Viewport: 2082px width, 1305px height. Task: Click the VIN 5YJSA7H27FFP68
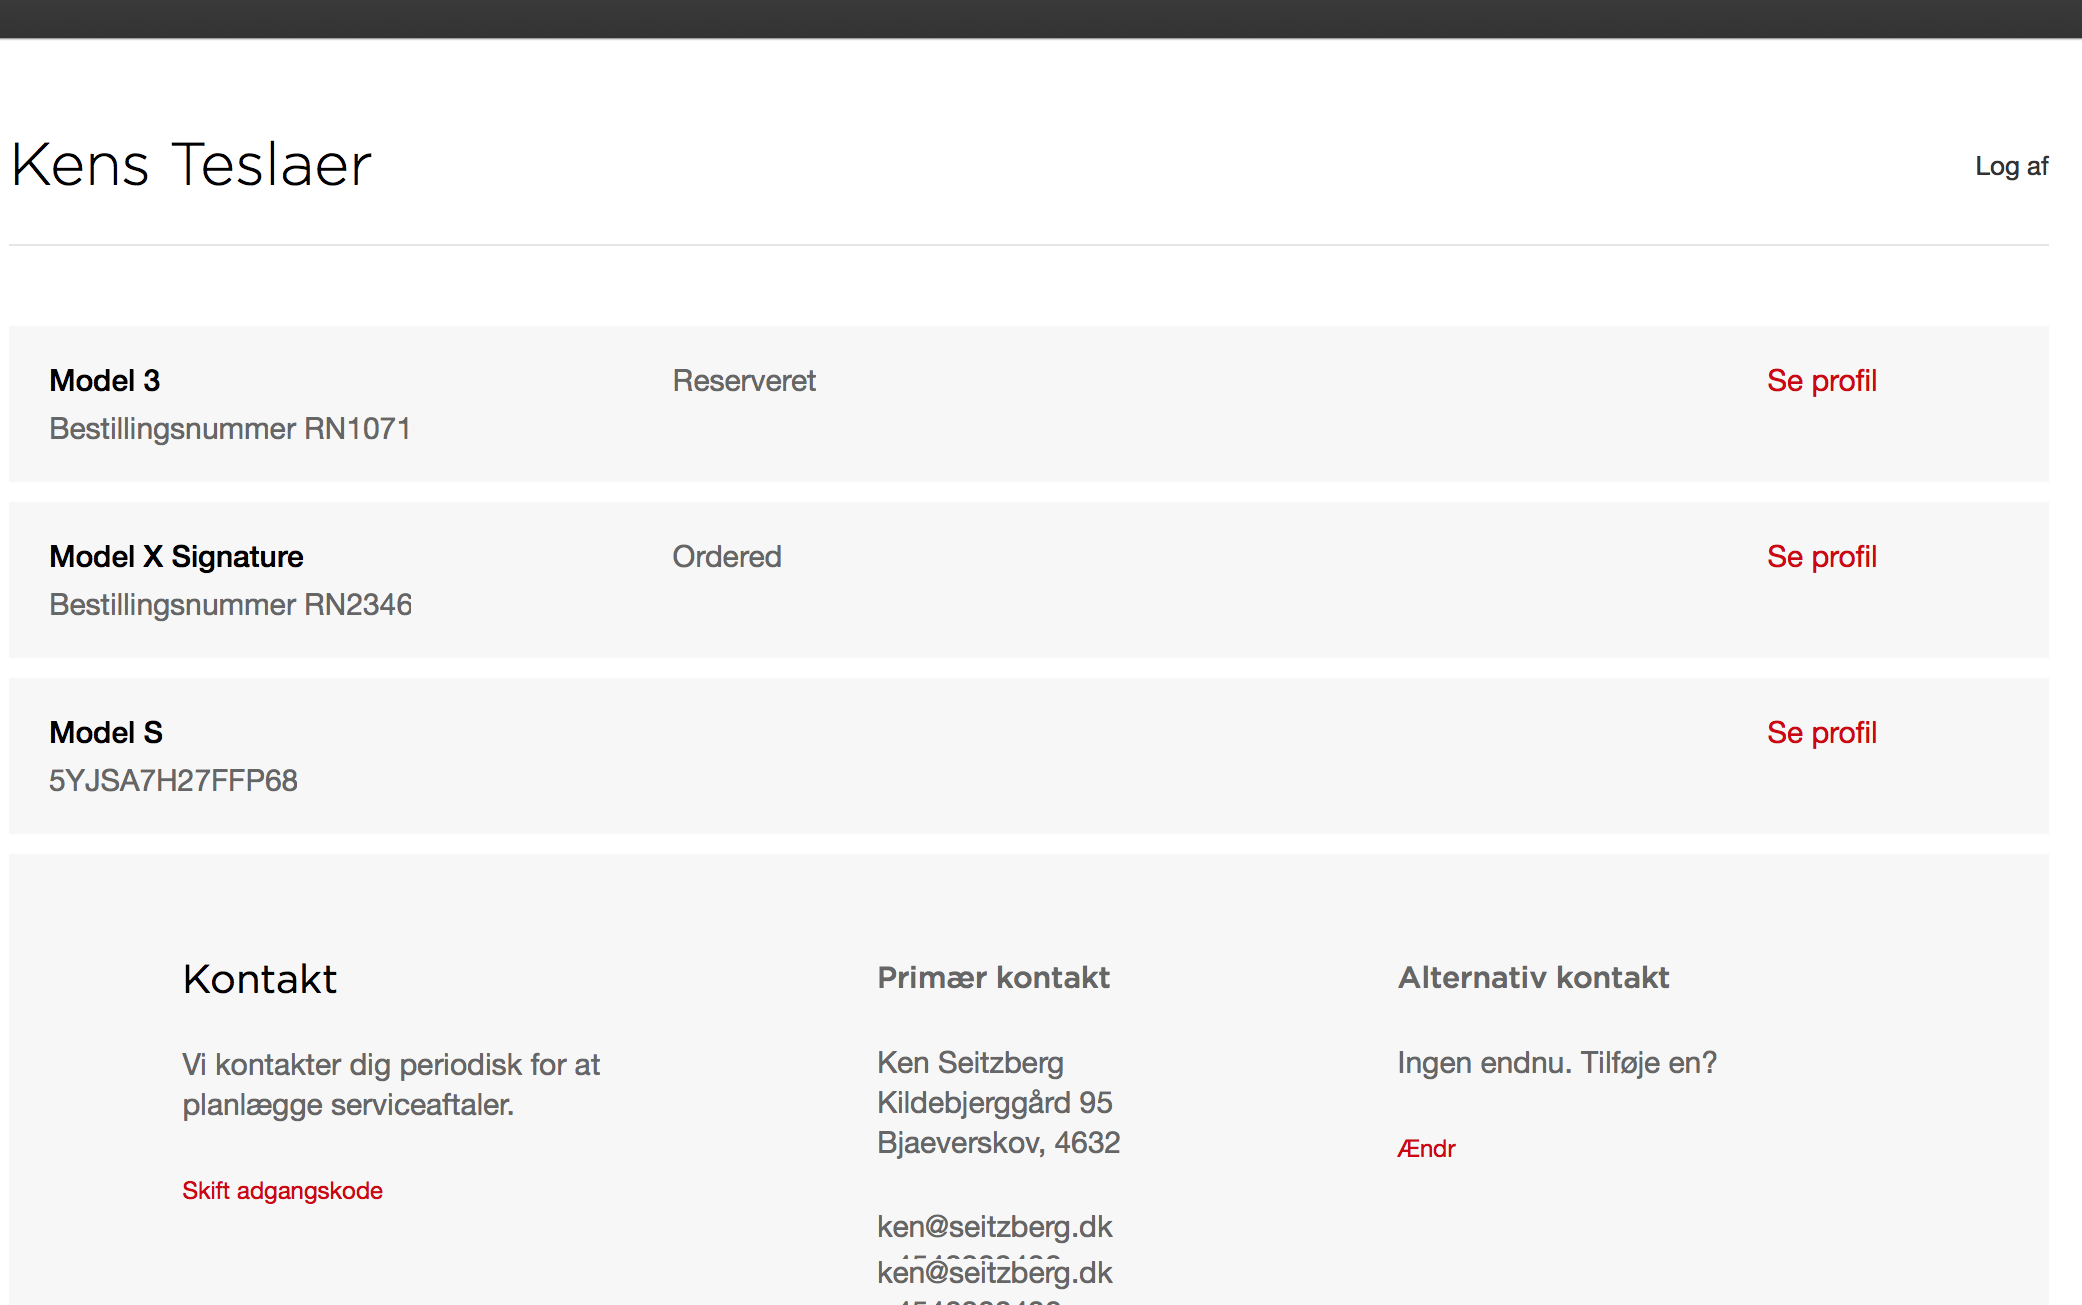pyautogui.click(x=174, y=781)
